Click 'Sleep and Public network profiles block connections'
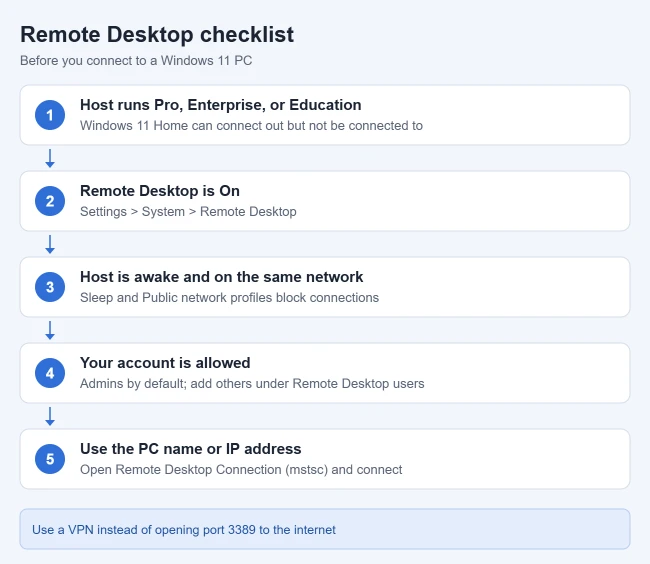This screenshot has width=650, height=564. pos(229,298)
